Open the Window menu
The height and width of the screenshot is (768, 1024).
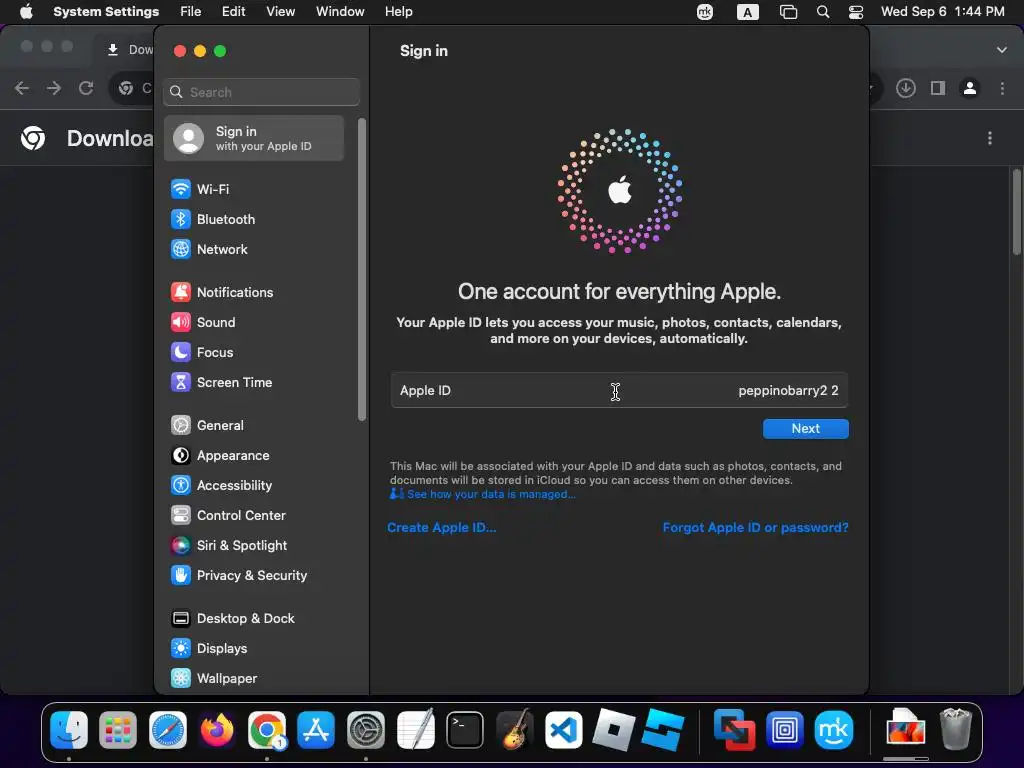[x=340, y=12]
